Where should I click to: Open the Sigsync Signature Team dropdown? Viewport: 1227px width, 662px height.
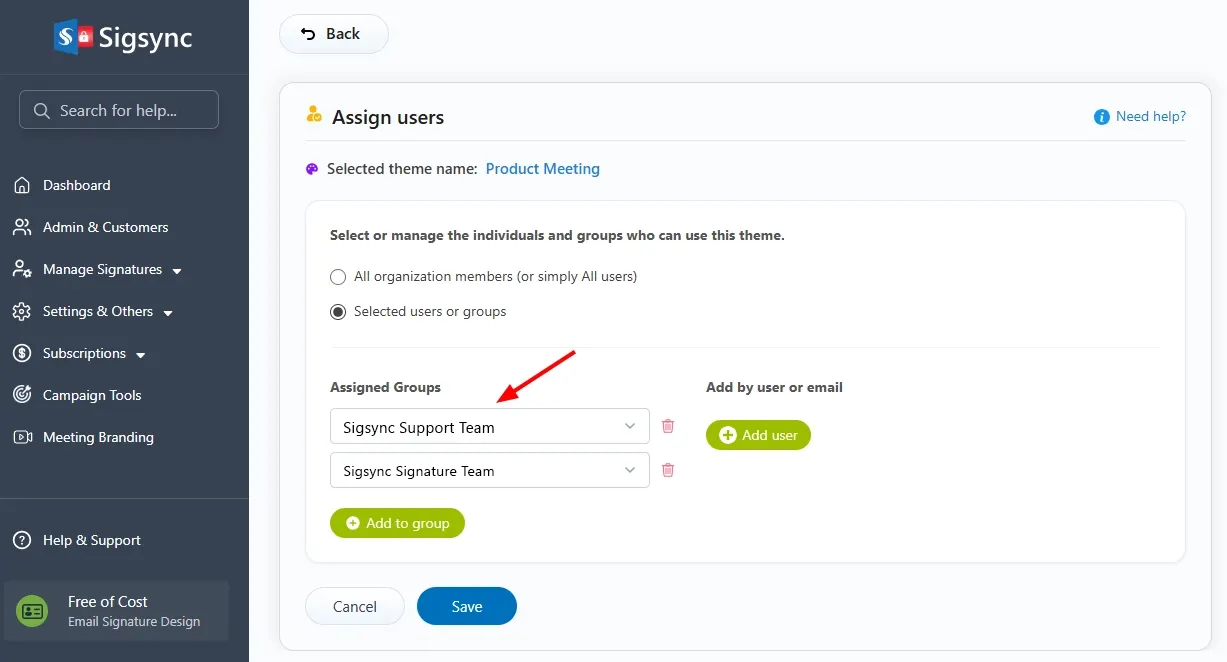click(x=490, y=470)
